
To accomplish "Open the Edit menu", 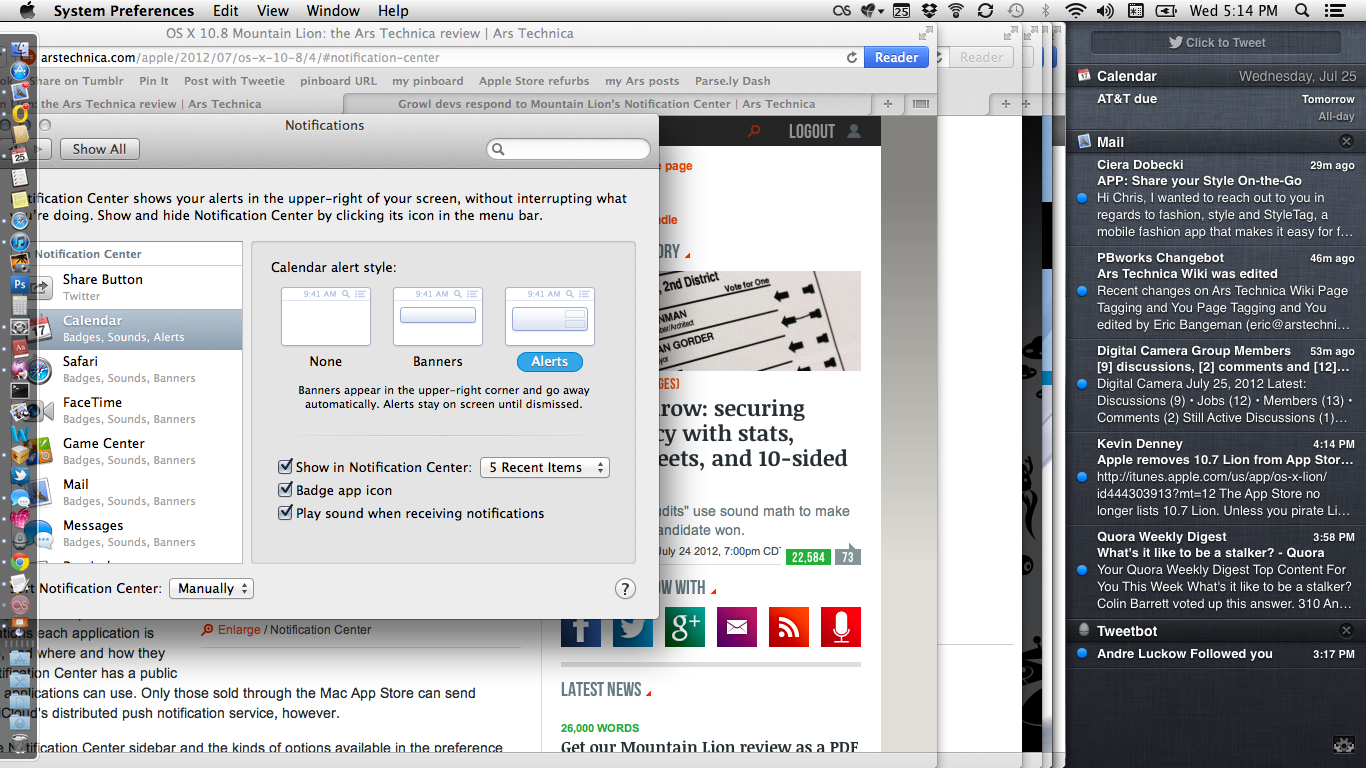I will [225, 11].
